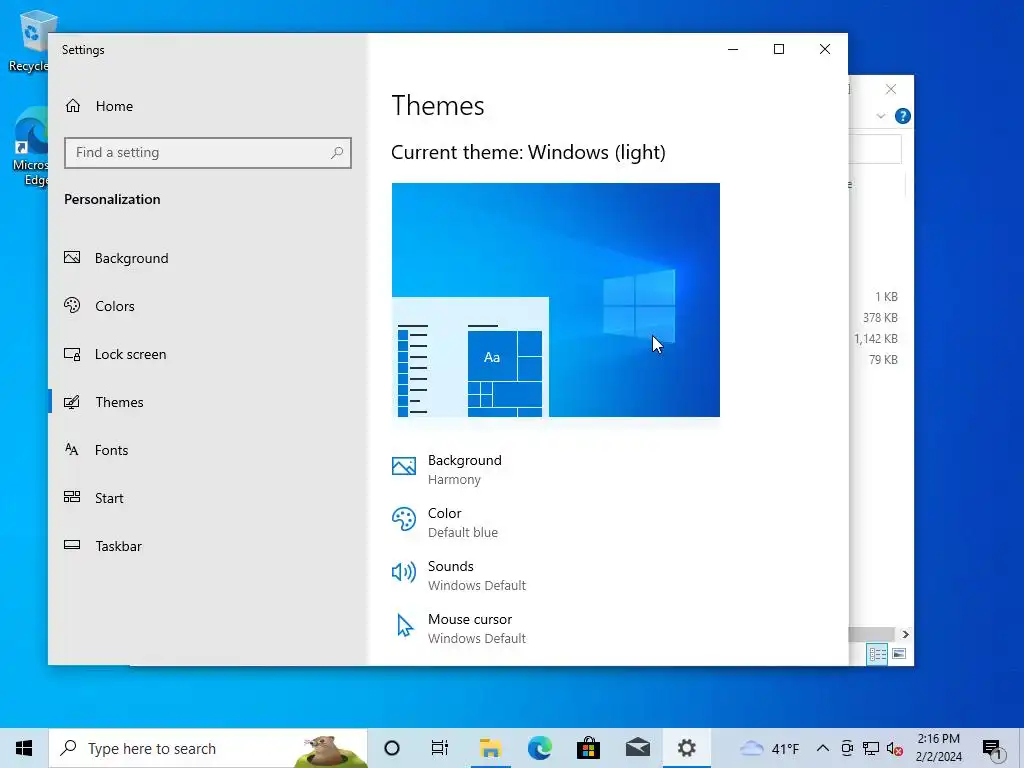
Task: Click the Sounds speaker icon in Themes
Action: click(404, 572)
